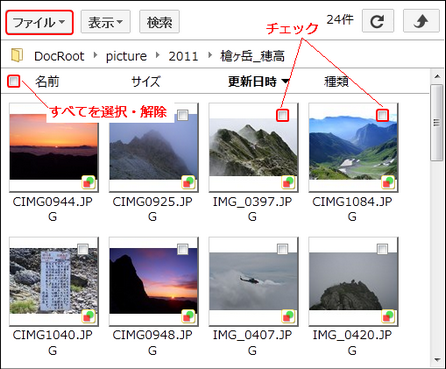The image size is (446, 369).
Task: Expand the arrow after 2011 in breadcrumb
Action: click(x=210, y=55)
